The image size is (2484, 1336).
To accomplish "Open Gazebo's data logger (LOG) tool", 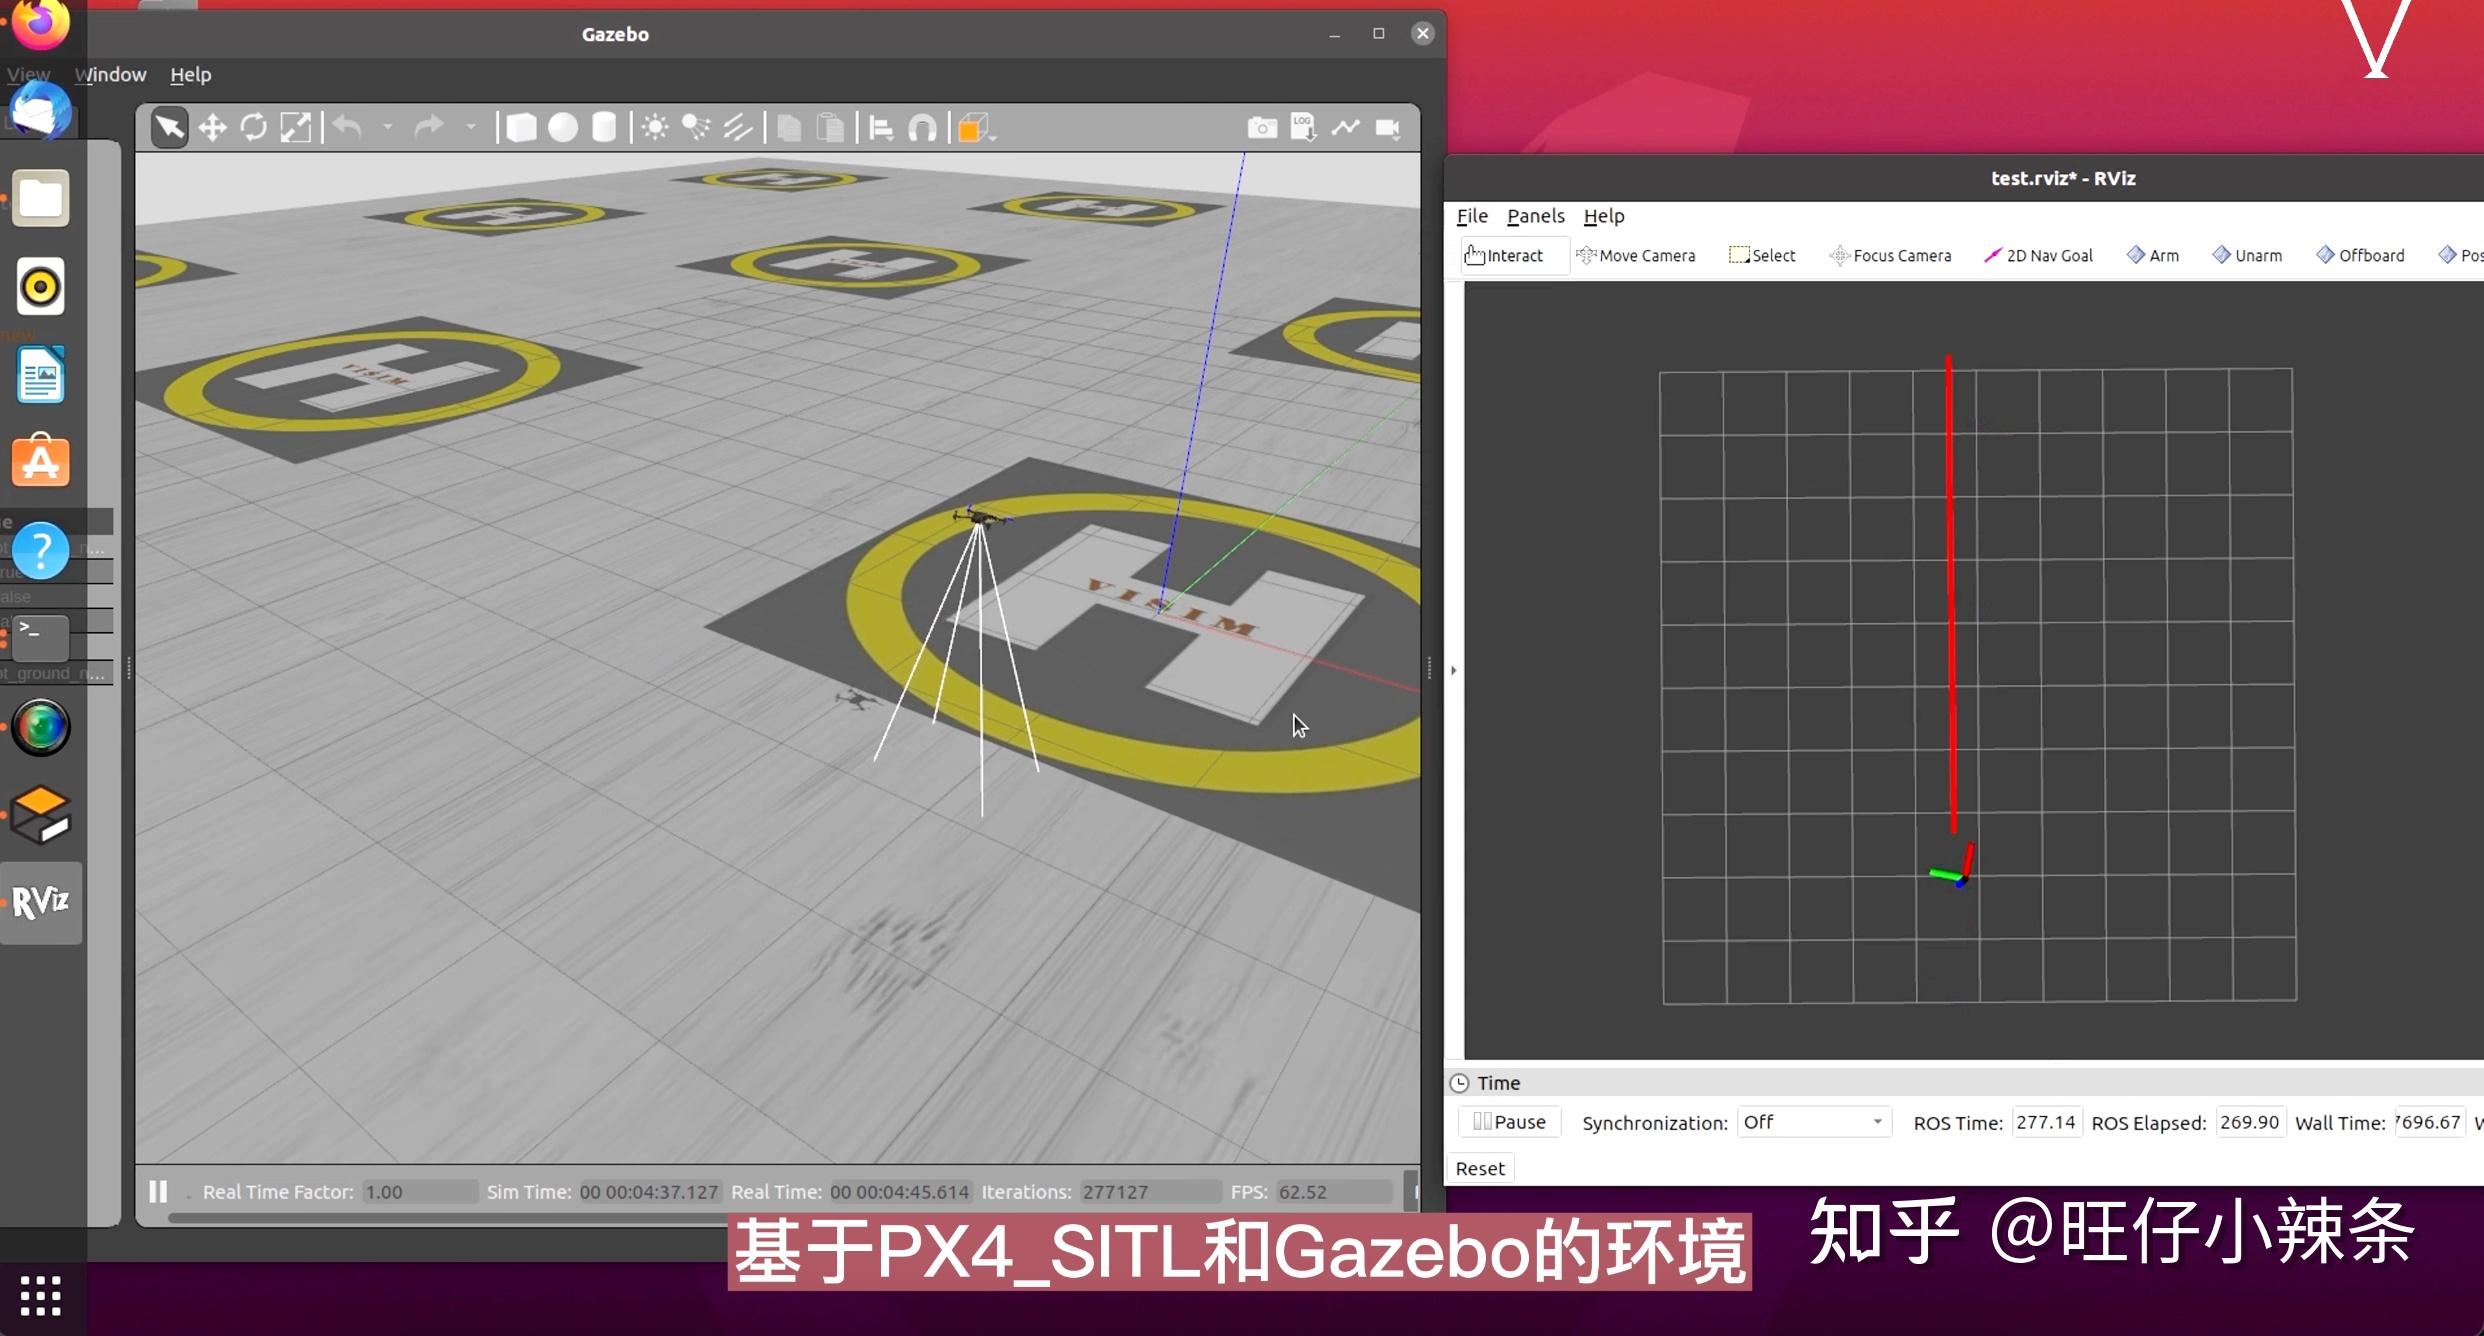I will [x=1303, y=127].
